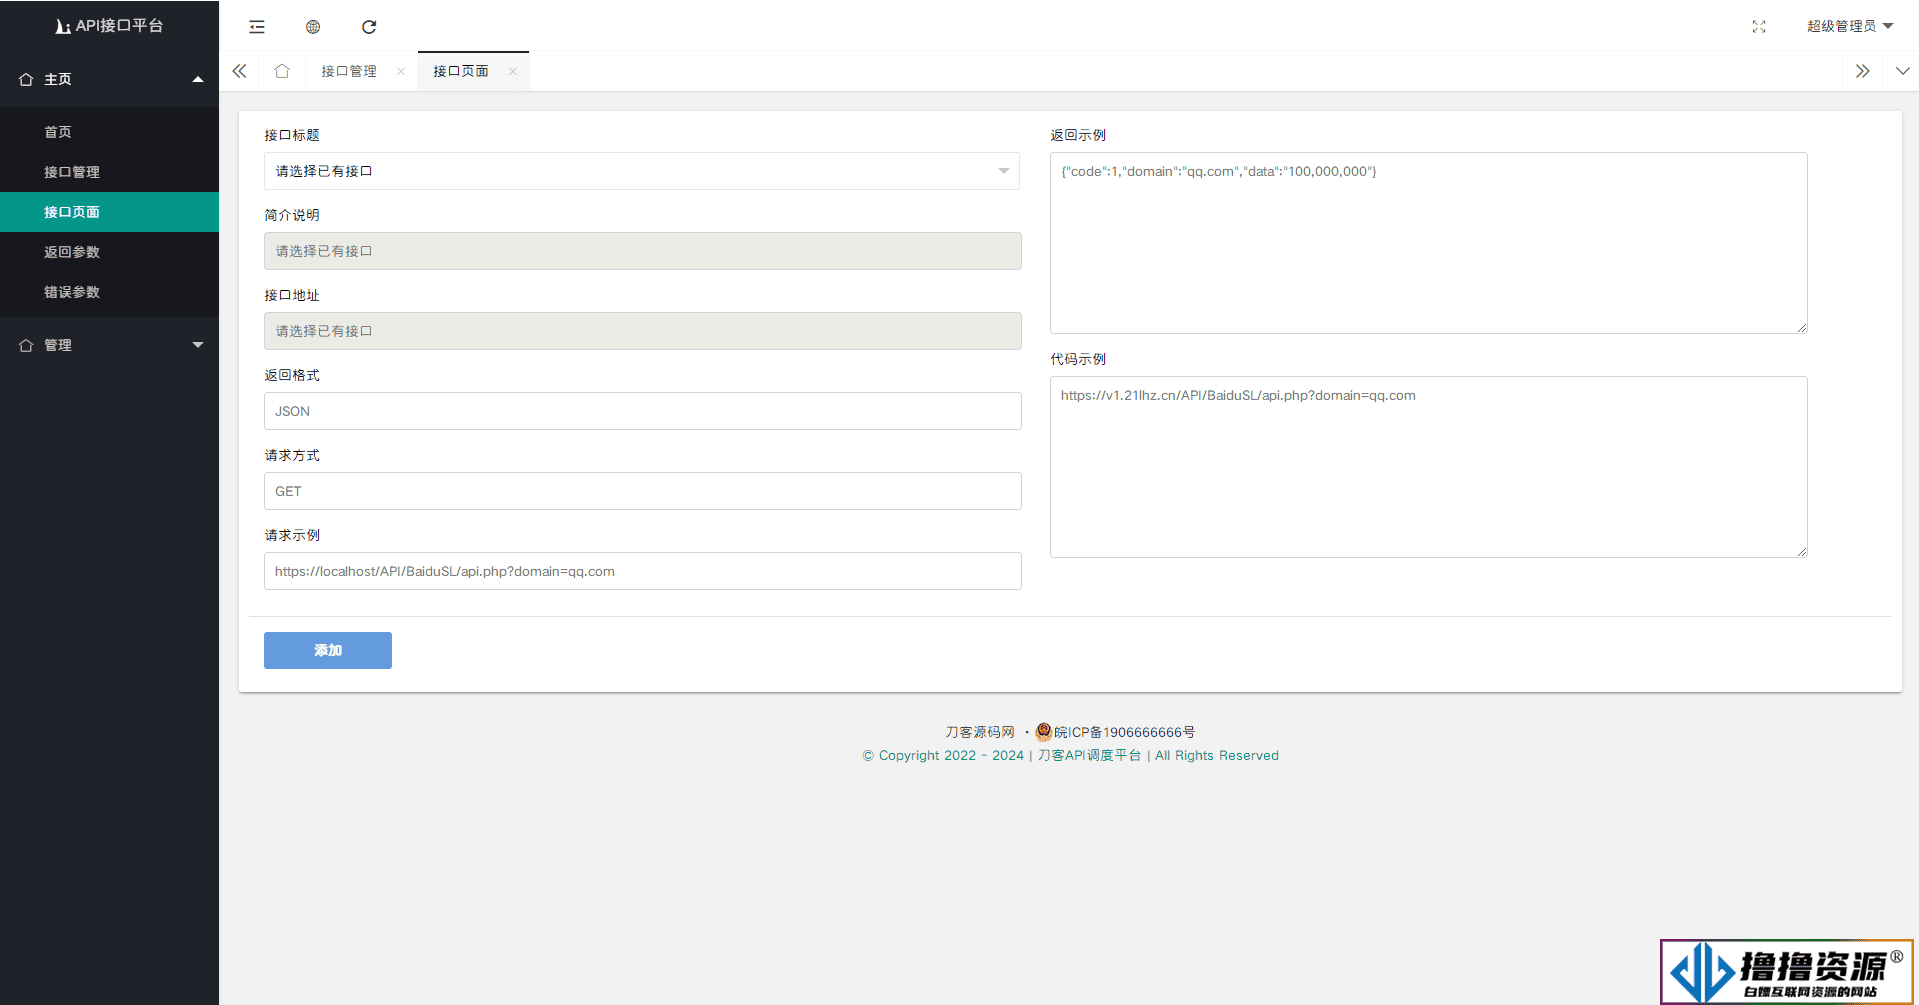Expand the 管理 sidebar section
The image size is (1919, 1005).
(x=109, y=345)
